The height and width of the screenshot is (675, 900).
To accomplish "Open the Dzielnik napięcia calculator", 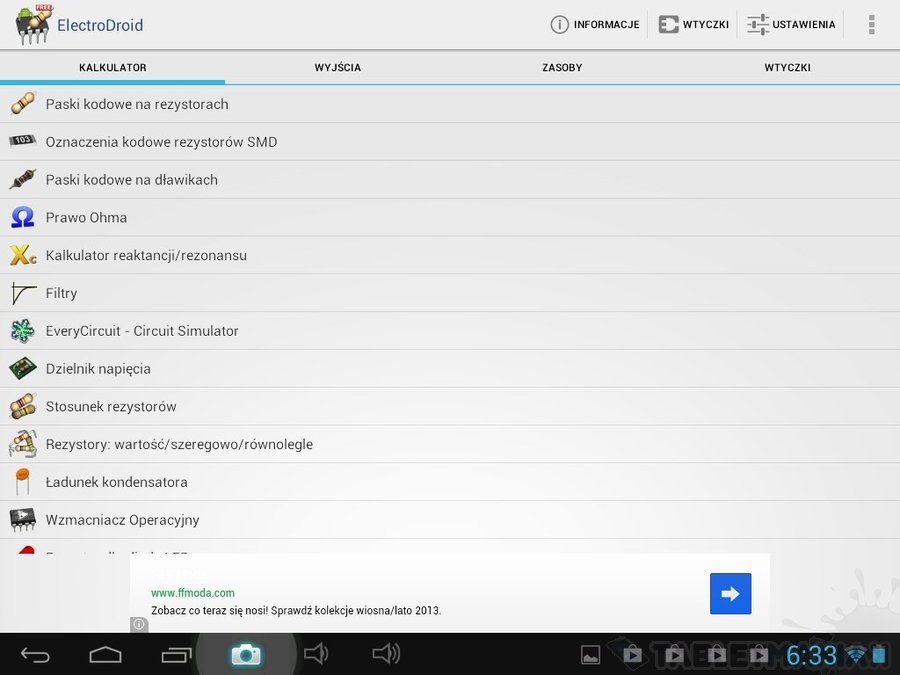I will pyautogui.click(x=98, y=369).
